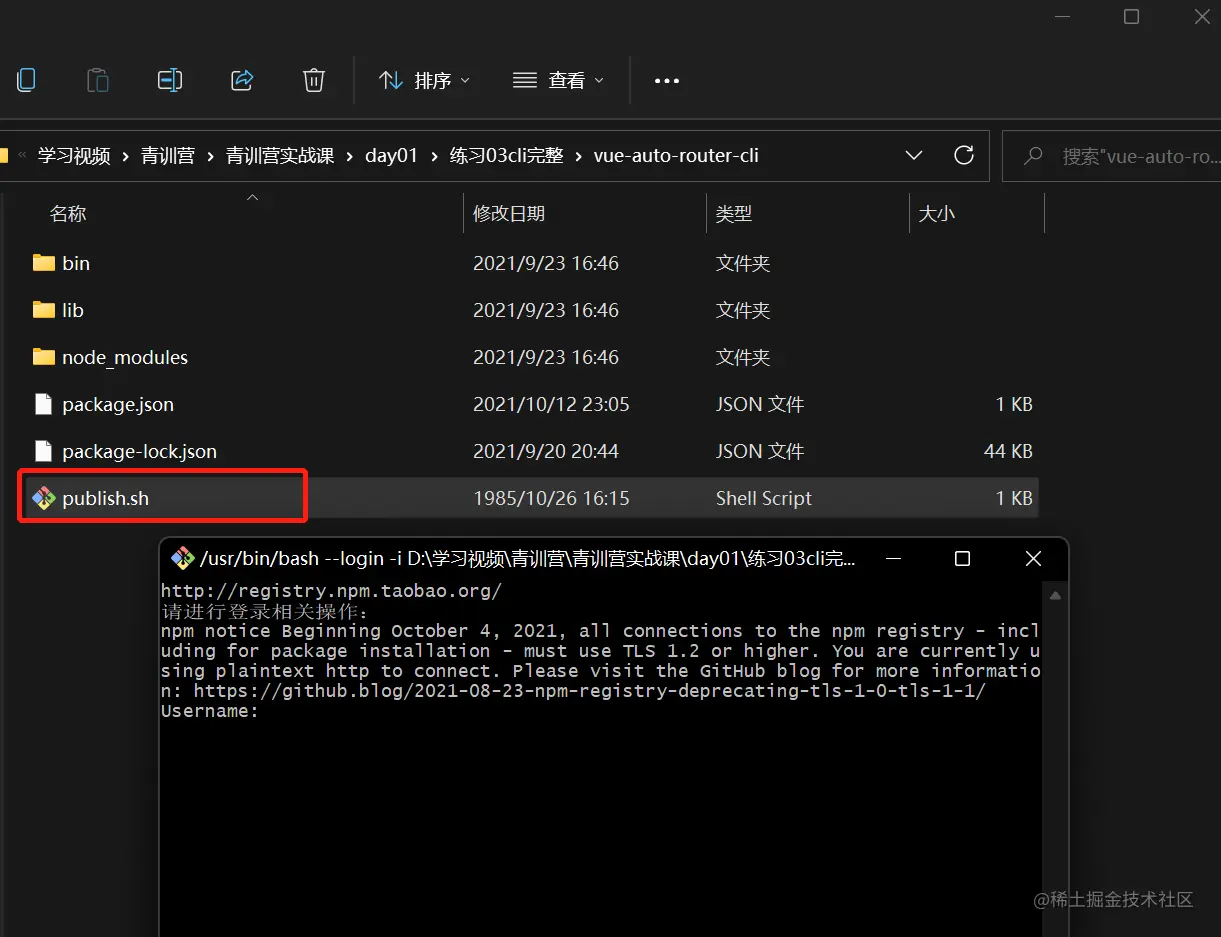Screen dimensions: 1221x937
Task: Click the 44 KB size cell
Action: point(1008,451)
